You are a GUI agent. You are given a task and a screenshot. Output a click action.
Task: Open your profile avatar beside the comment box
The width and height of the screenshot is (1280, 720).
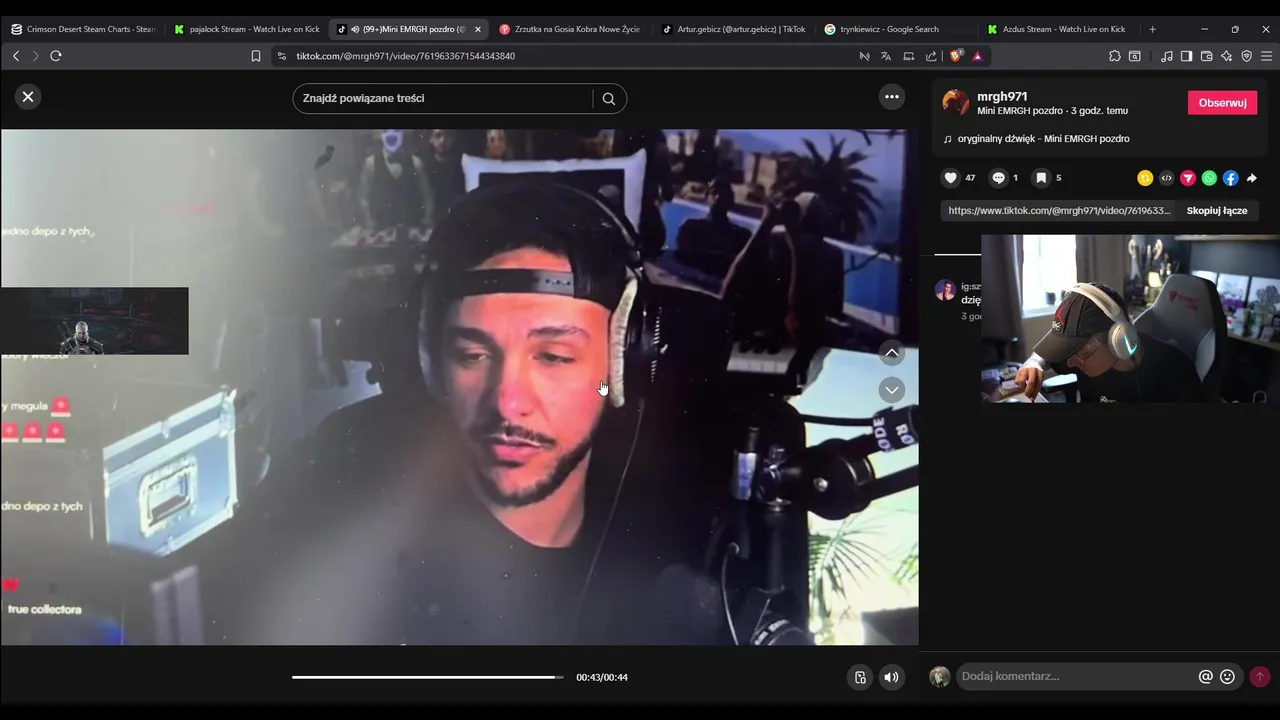pos(939,677)
